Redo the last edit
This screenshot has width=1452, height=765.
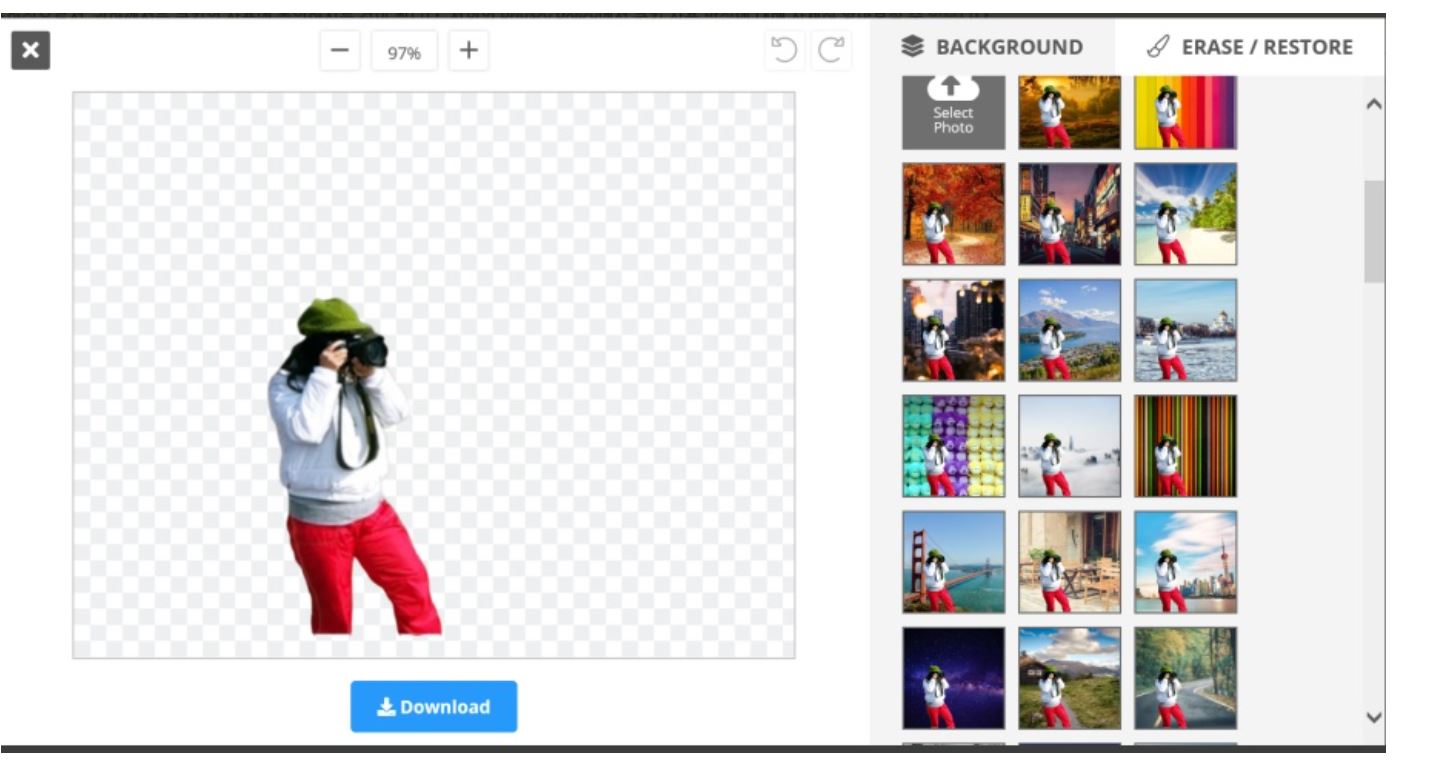tap(831, 50)
